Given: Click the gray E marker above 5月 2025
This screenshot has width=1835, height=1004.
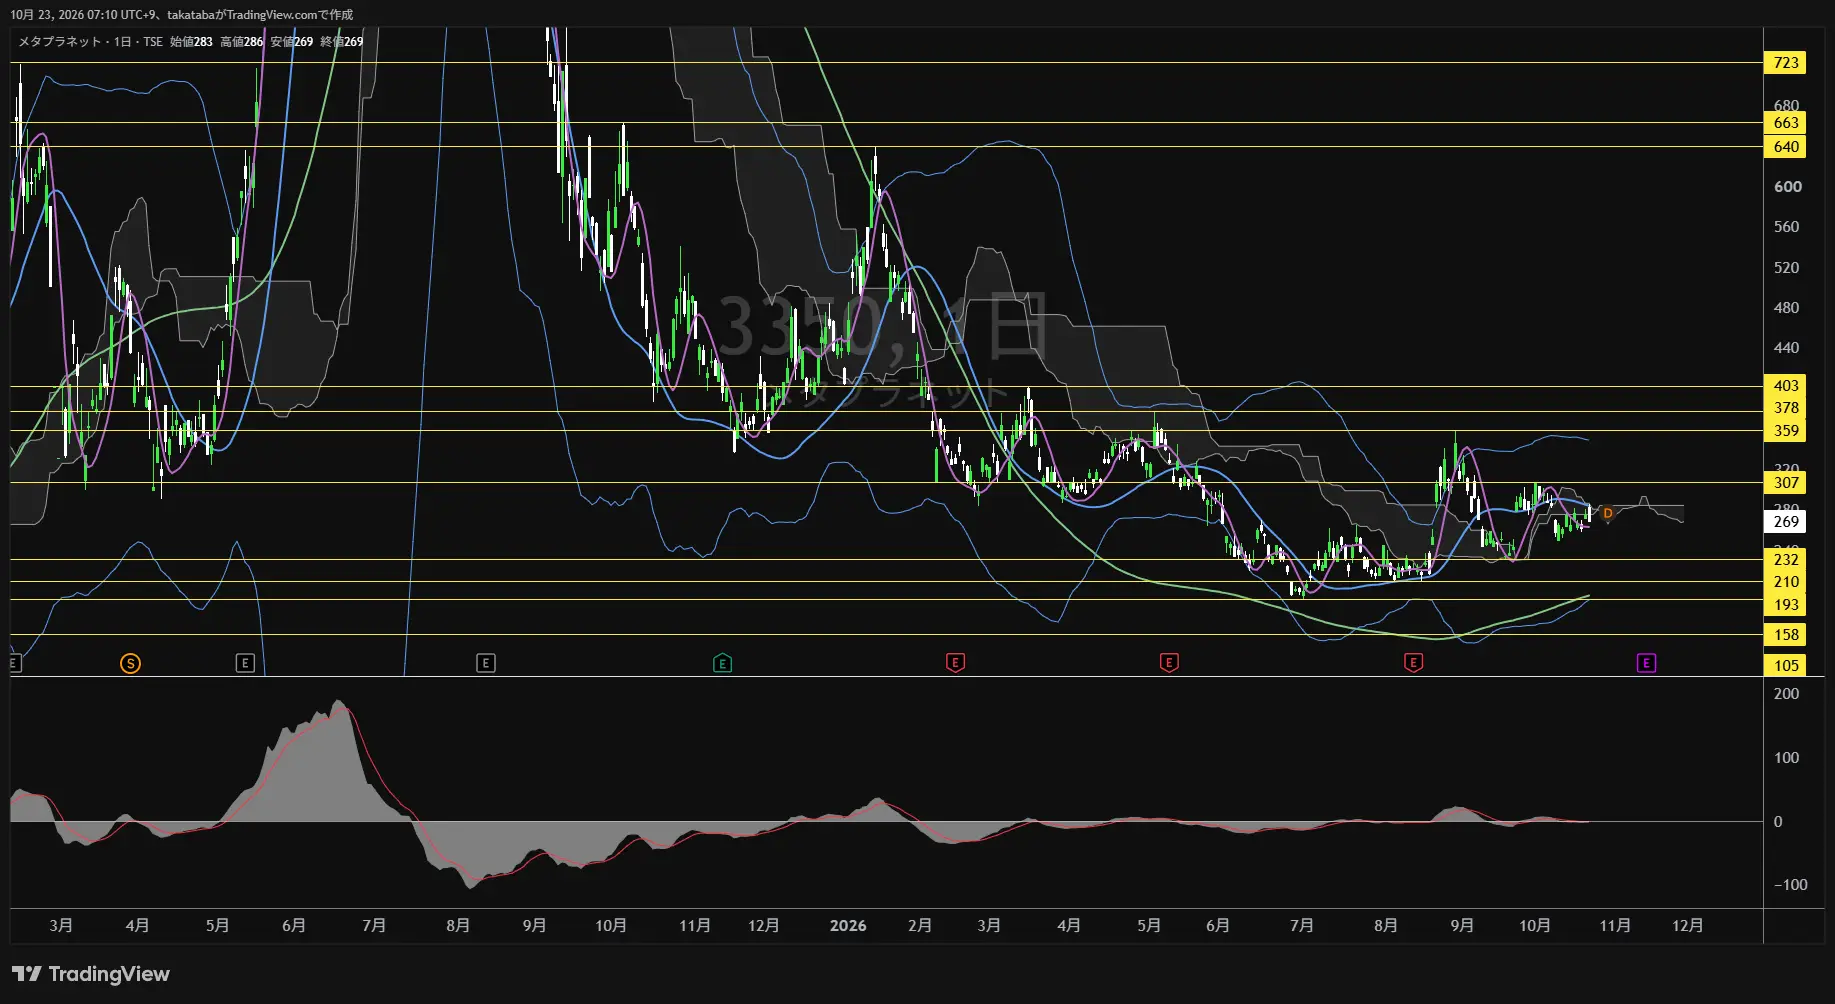Looking at the screenshot, I should [x=245, y=663].
